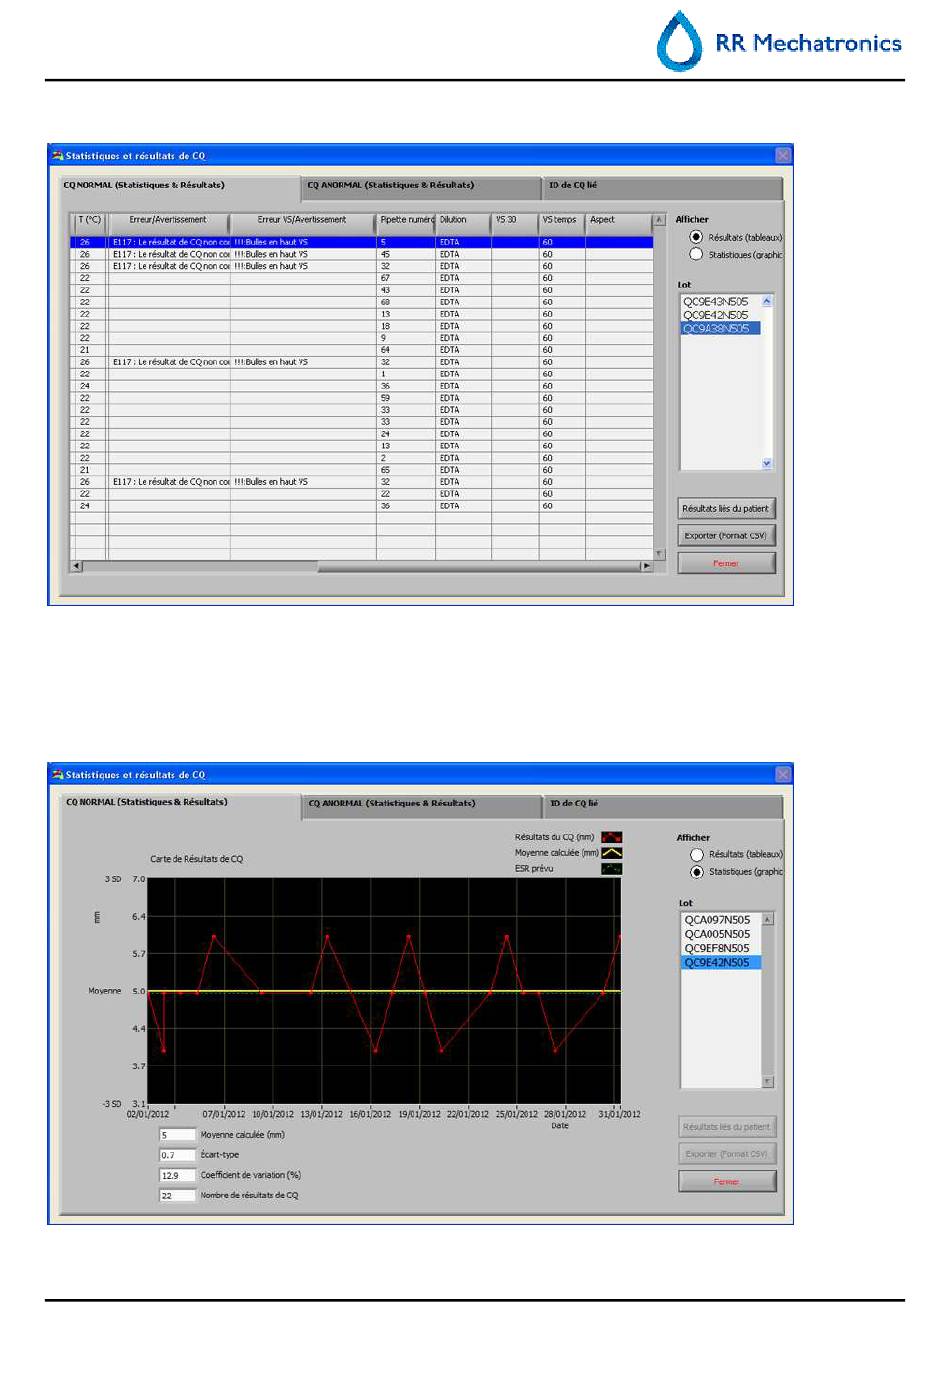Click Nombre de résultats de CQ field showing 22

coord(177,1195)
